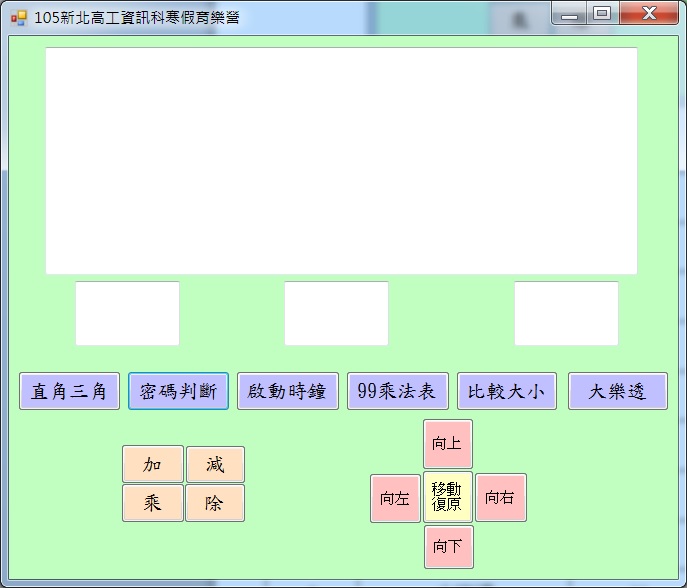The image size is (687, 588).
Task: Show the 99乘法表 multiplication table
Action: 397,391
